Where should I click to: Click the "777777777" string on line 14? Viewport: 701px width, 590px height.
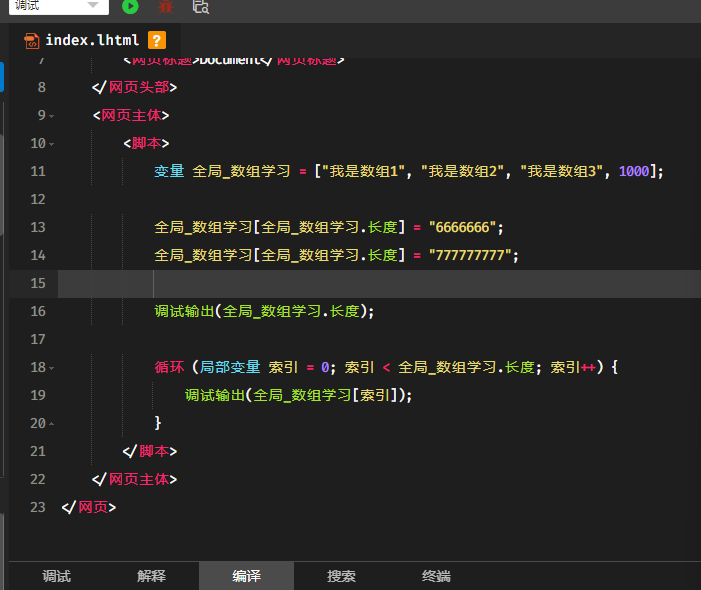coord(470,256)
